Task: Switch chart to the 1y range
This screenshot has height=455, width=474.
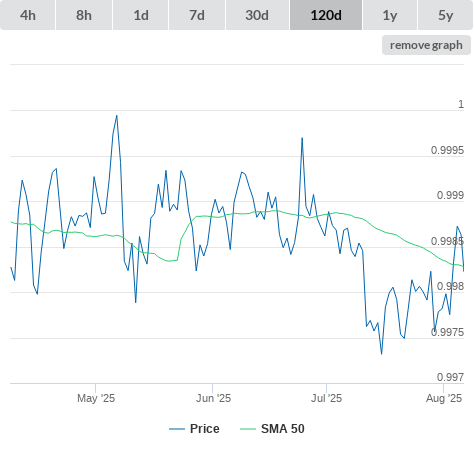Action: tap(390, 15)
